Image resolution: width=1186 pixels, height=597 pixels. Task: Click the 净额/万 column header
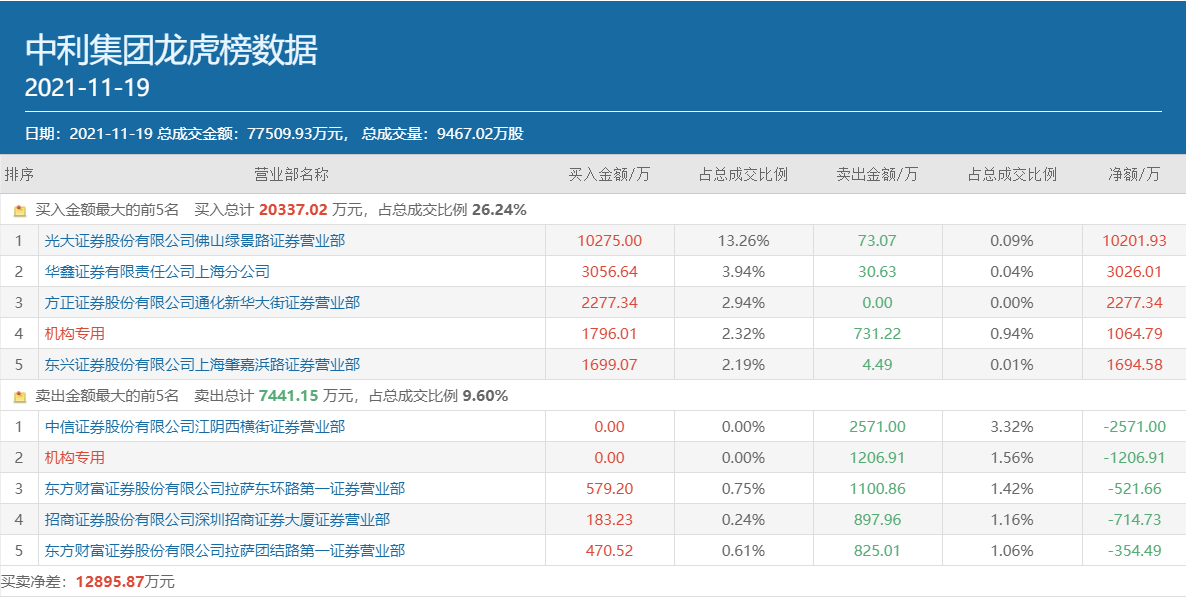click(1134, 174)
